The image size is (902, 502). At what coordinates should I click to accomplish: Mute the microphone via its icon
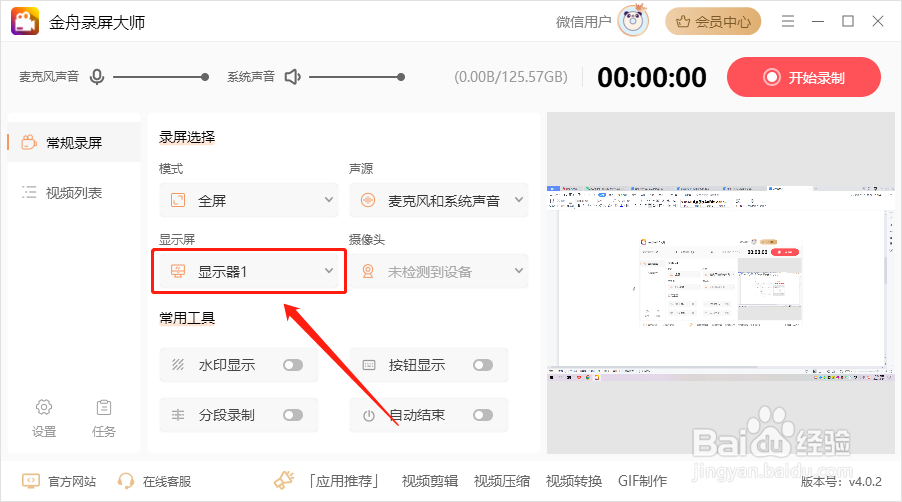[x=97, y=76]
